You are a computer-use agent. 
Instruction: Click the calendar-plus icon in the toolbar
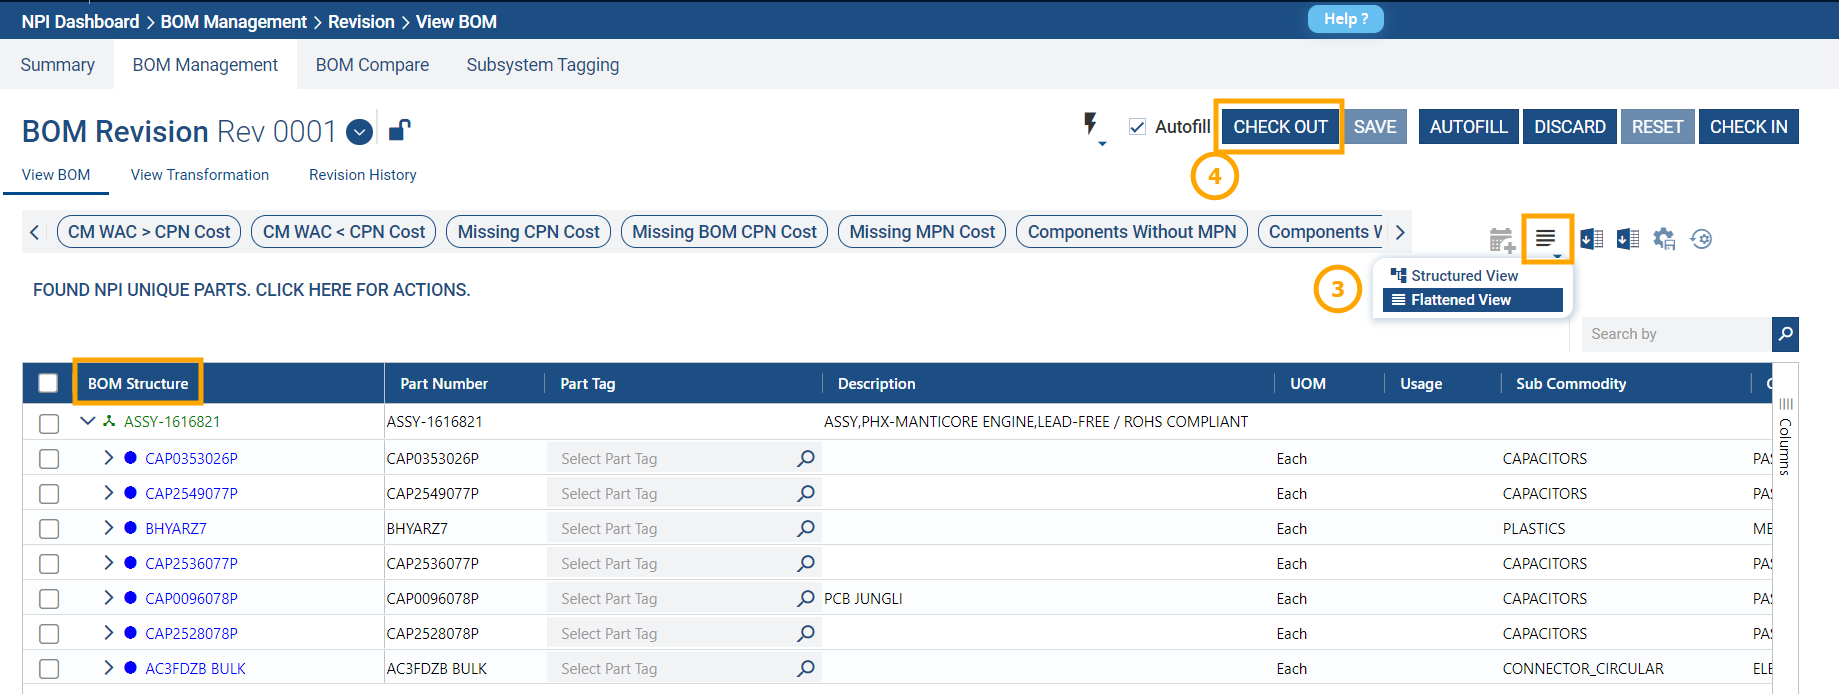1501,240
